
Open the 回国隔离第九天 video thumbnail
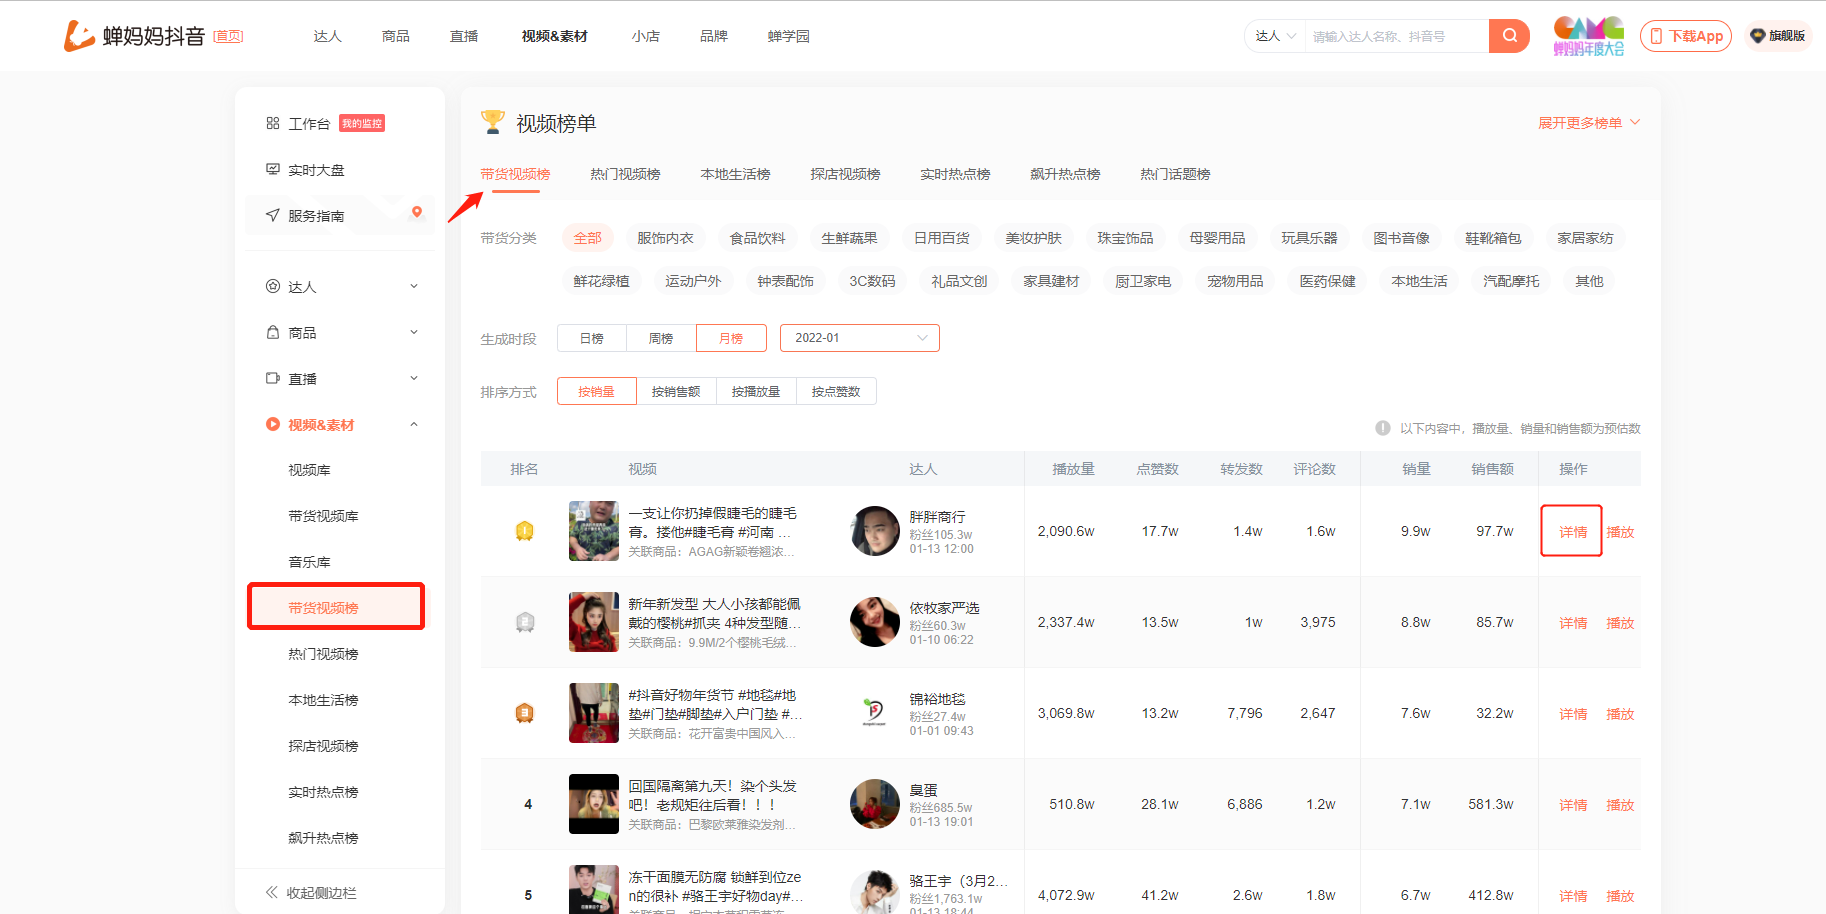[x=594, y=804]
